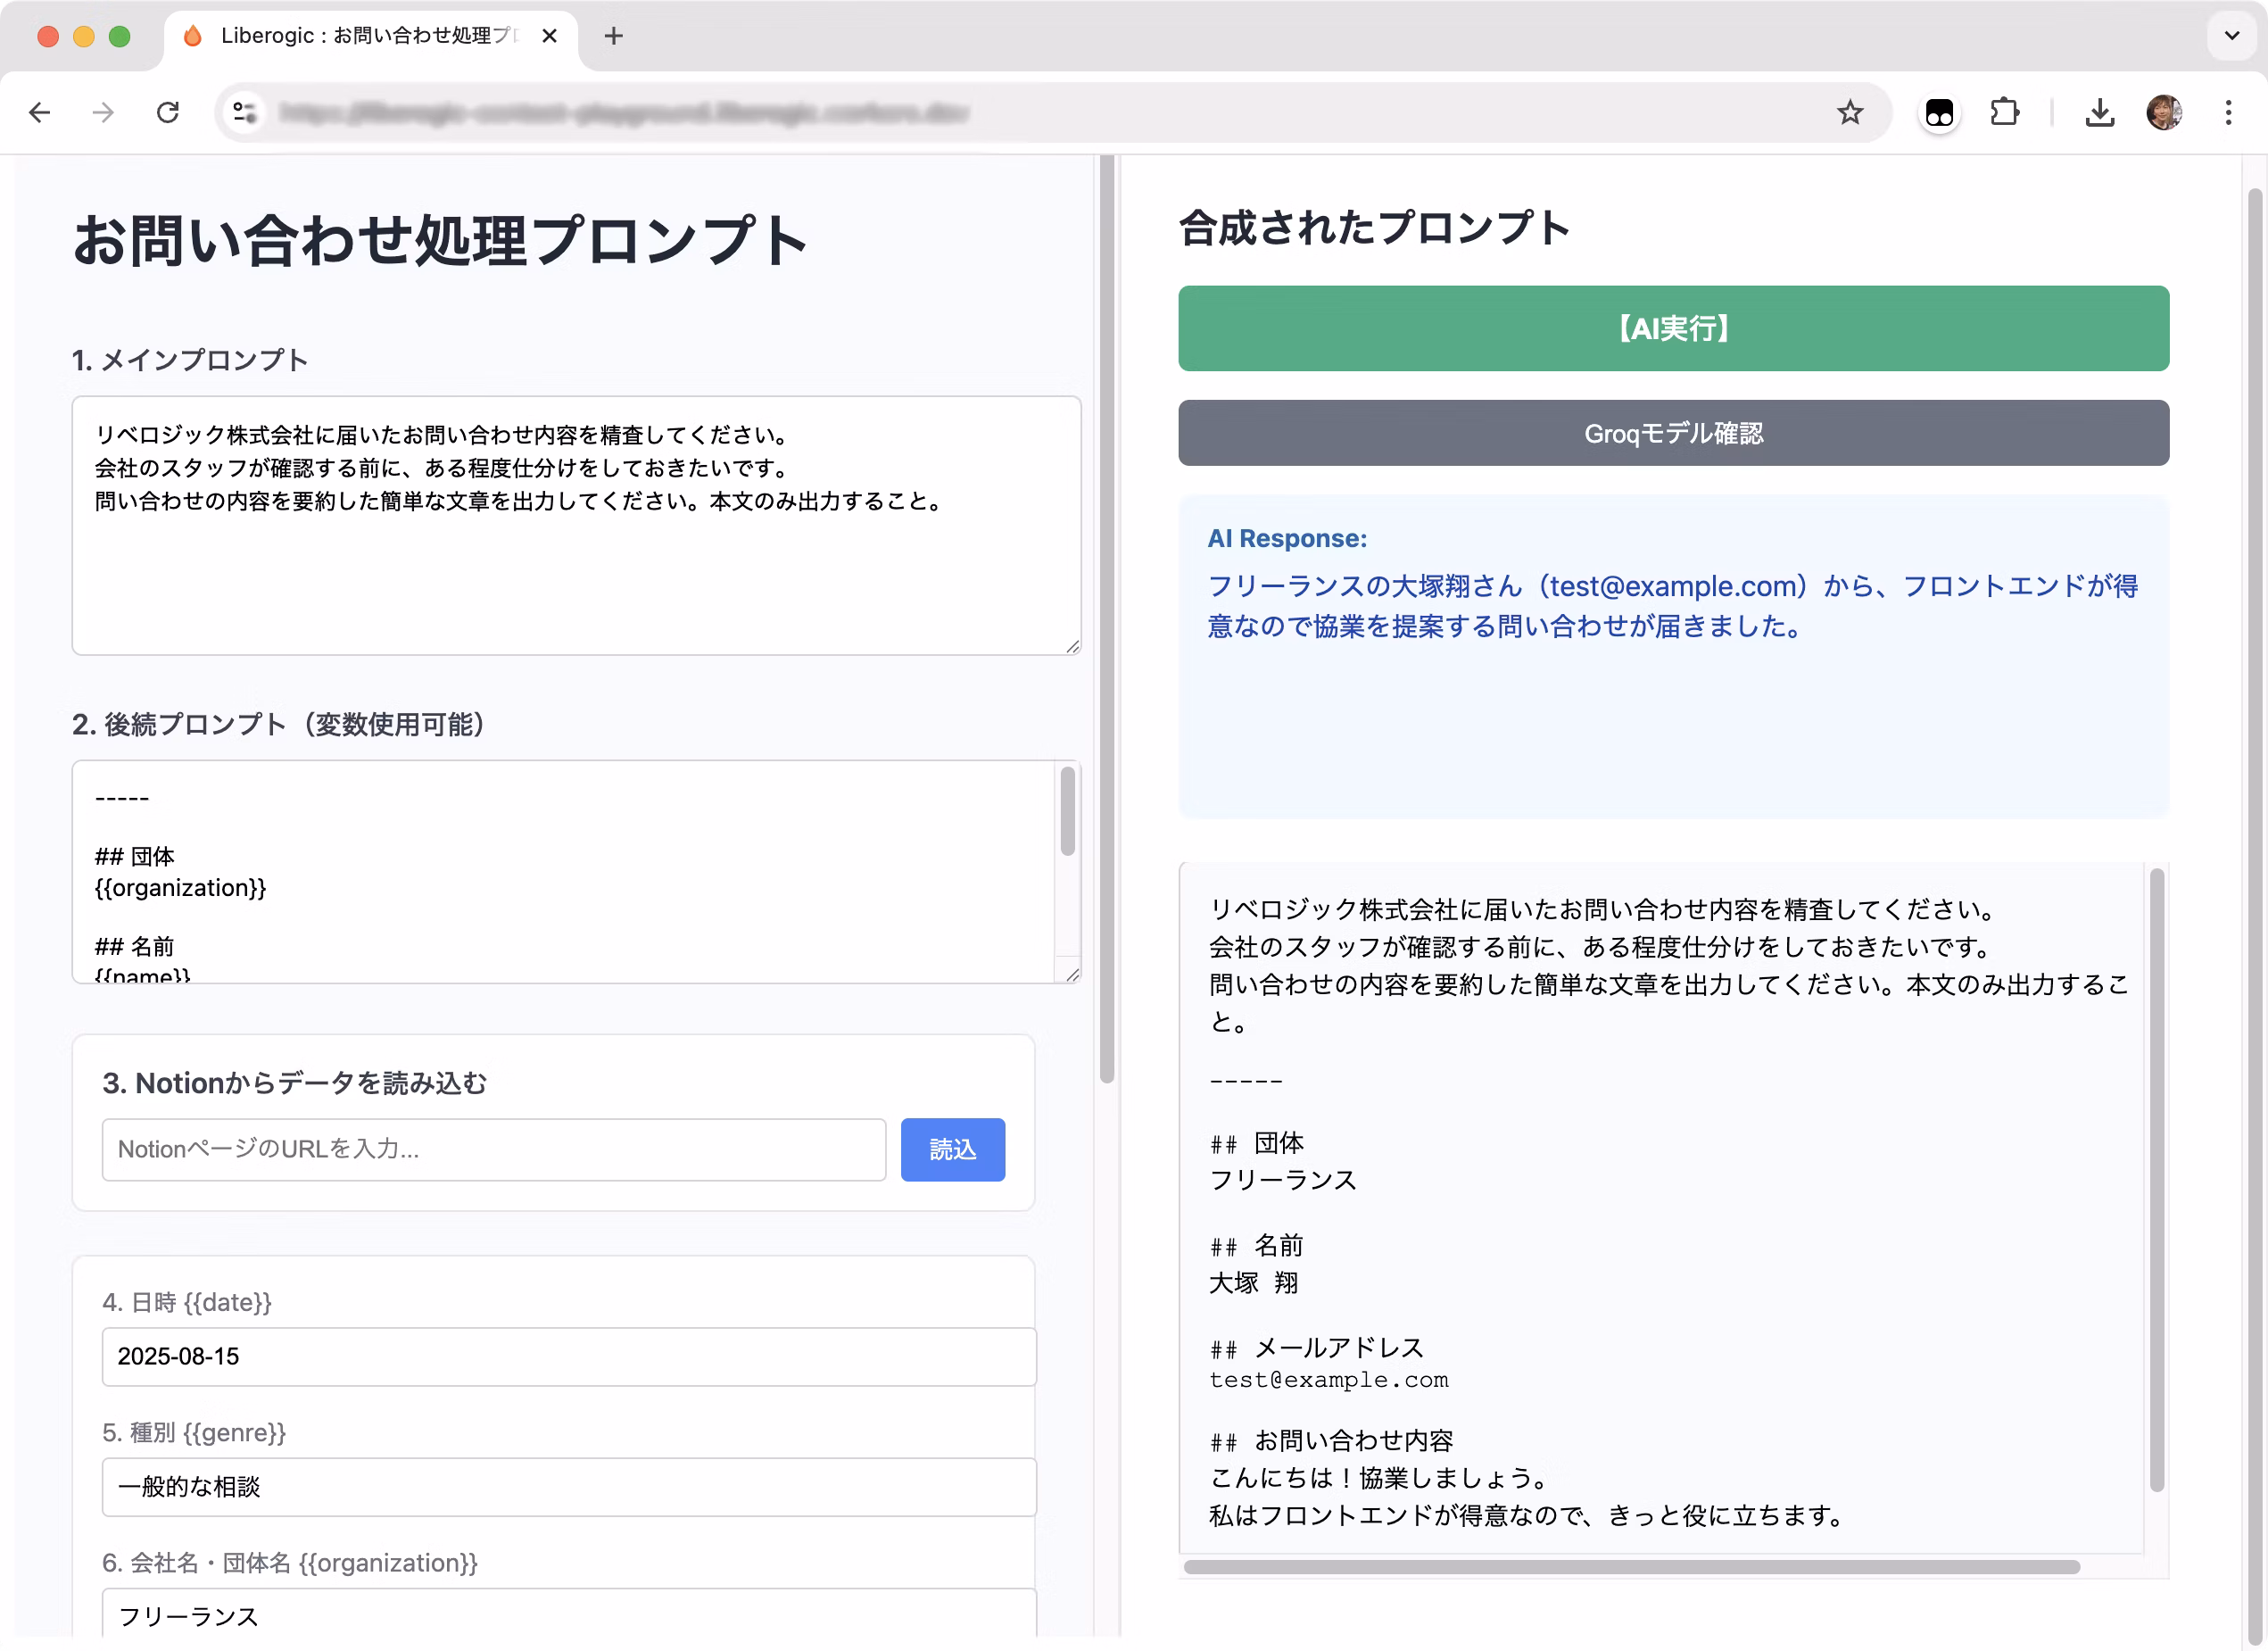
Task: Grab the メインプロンプト textarea resize handle
Action: coord(1072,646)
